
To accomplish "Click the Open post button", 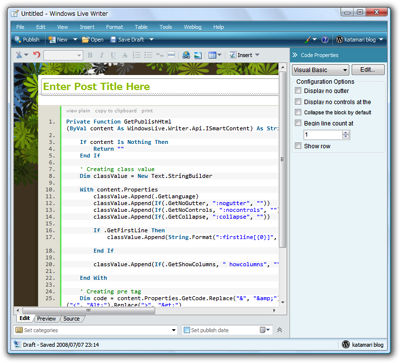I will (93, 40).
